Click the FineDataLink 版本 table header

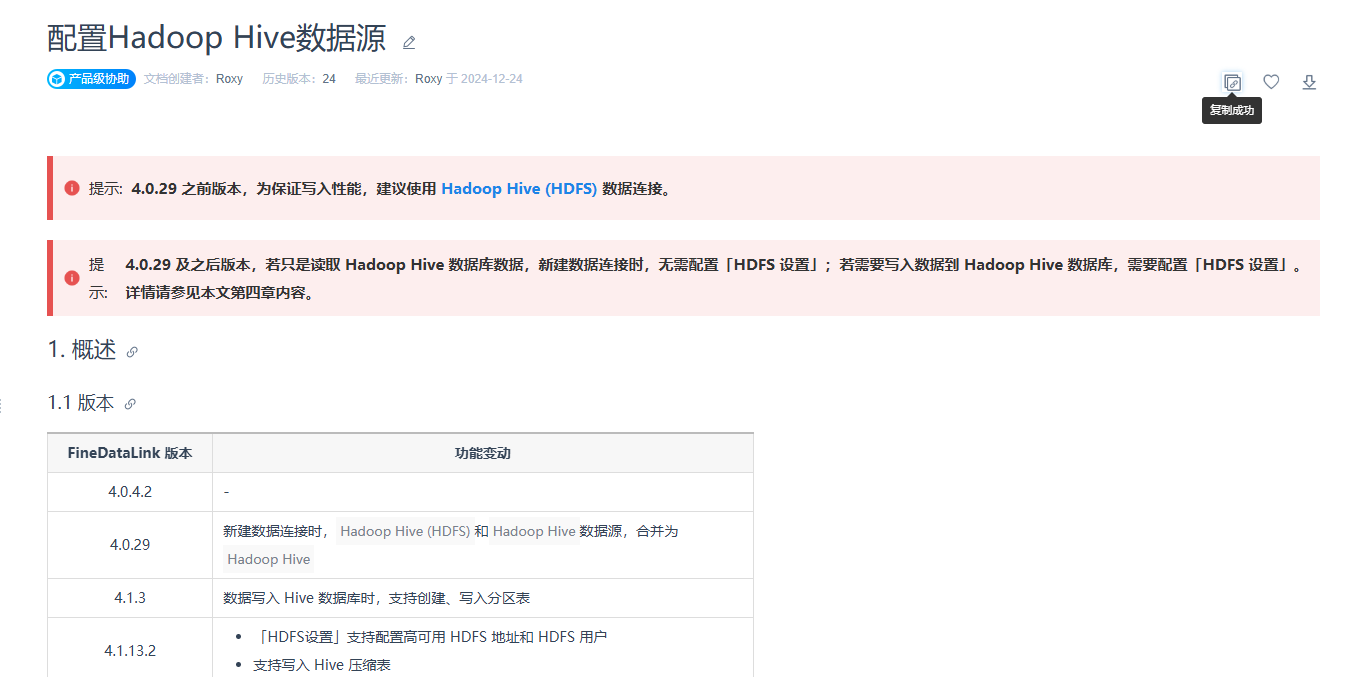[x=130, y=453]
